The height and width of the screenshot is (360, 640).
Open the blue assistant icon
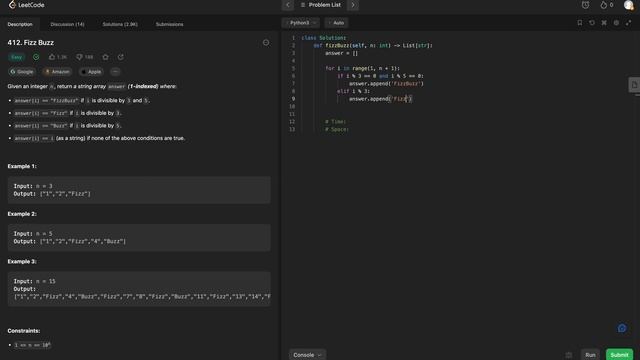point(622,328)
